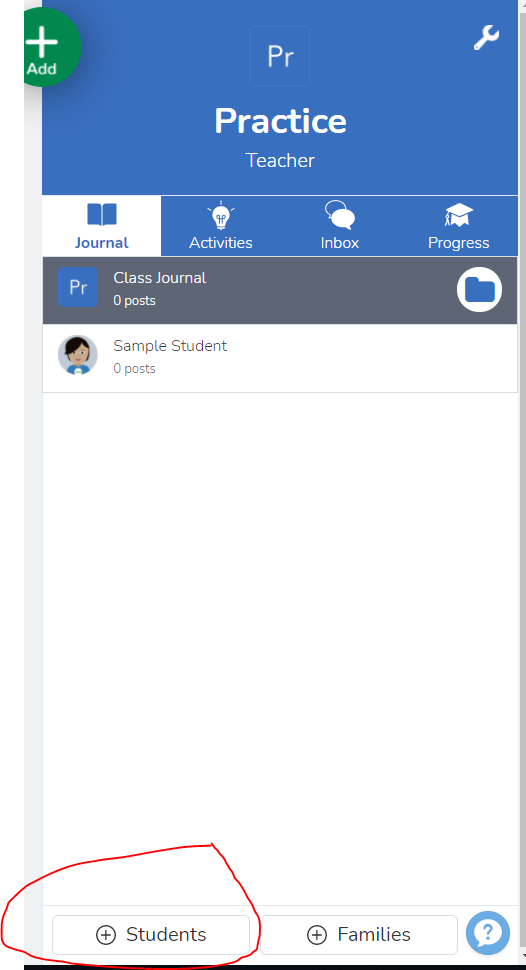The height and width of the screenshot is (970, 526).
Task: Click the Sample Student avatar
Action: (x=78, y=355)
